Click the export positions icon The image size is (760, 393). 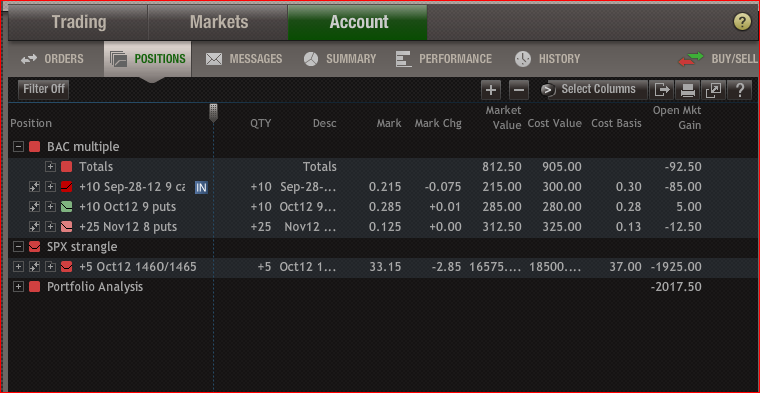click(662, 90)
